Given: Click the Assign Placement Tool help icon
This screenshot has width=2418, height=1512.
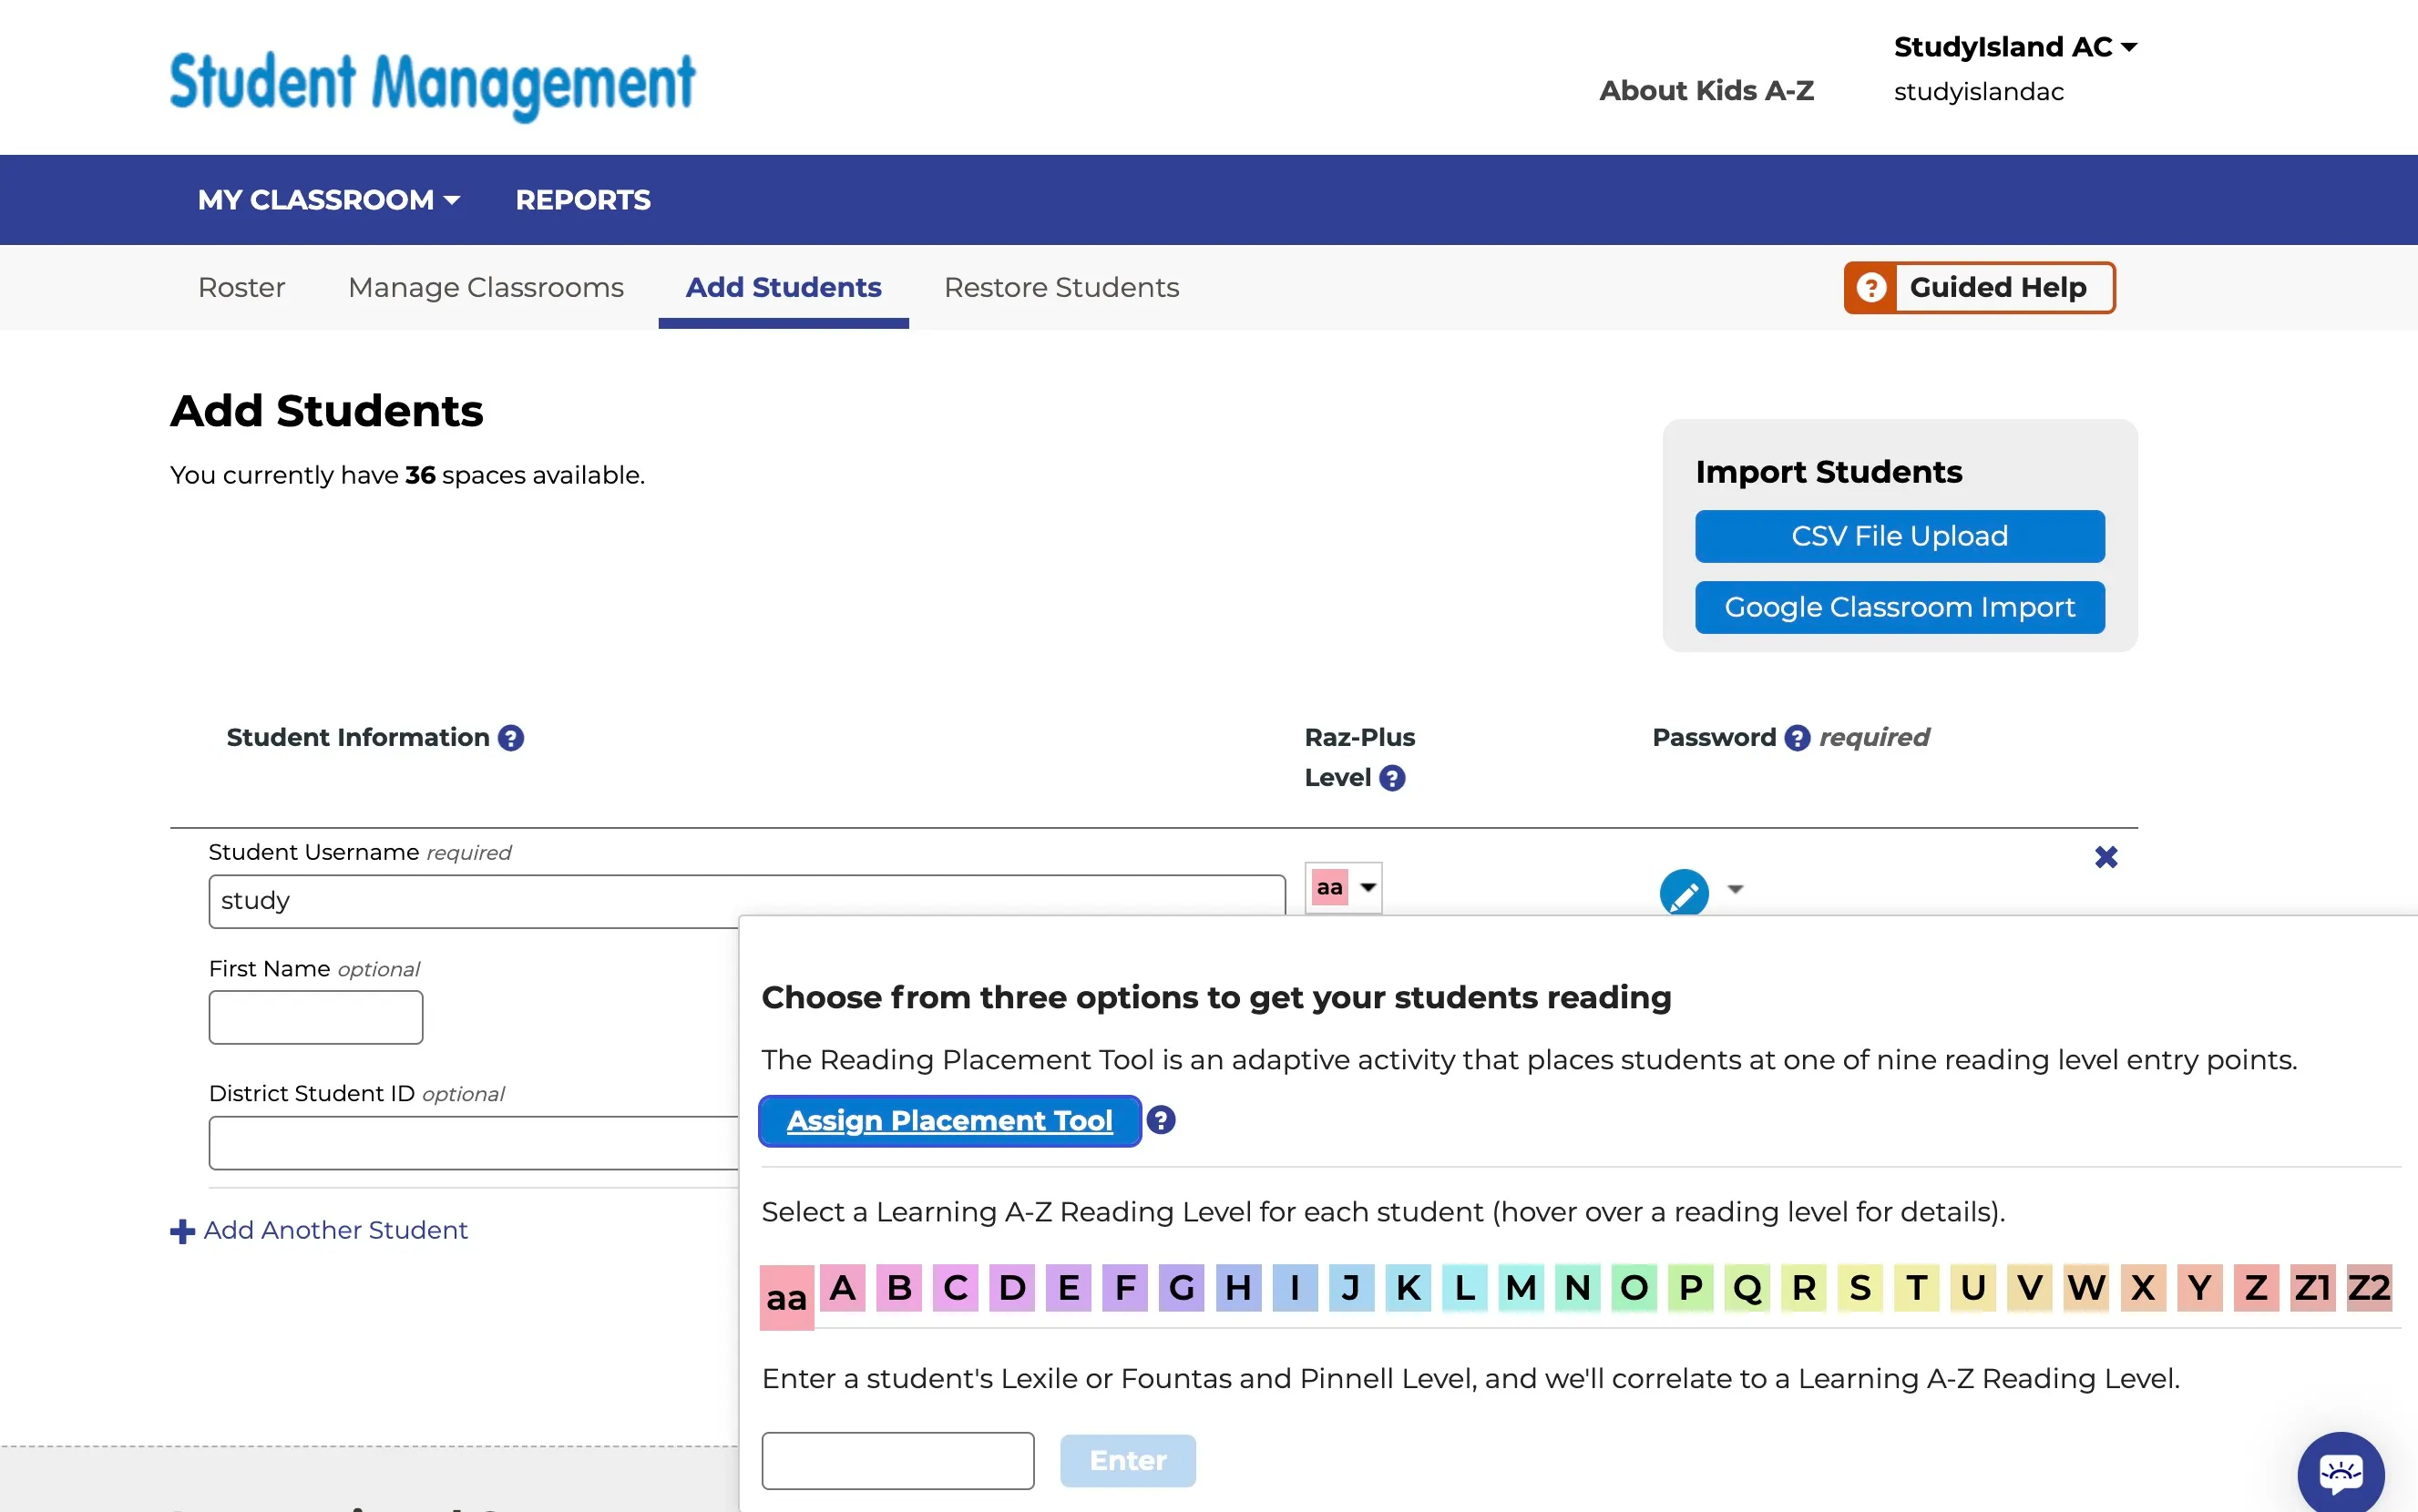Looking at the screenshot, I should point(1161,1120).
